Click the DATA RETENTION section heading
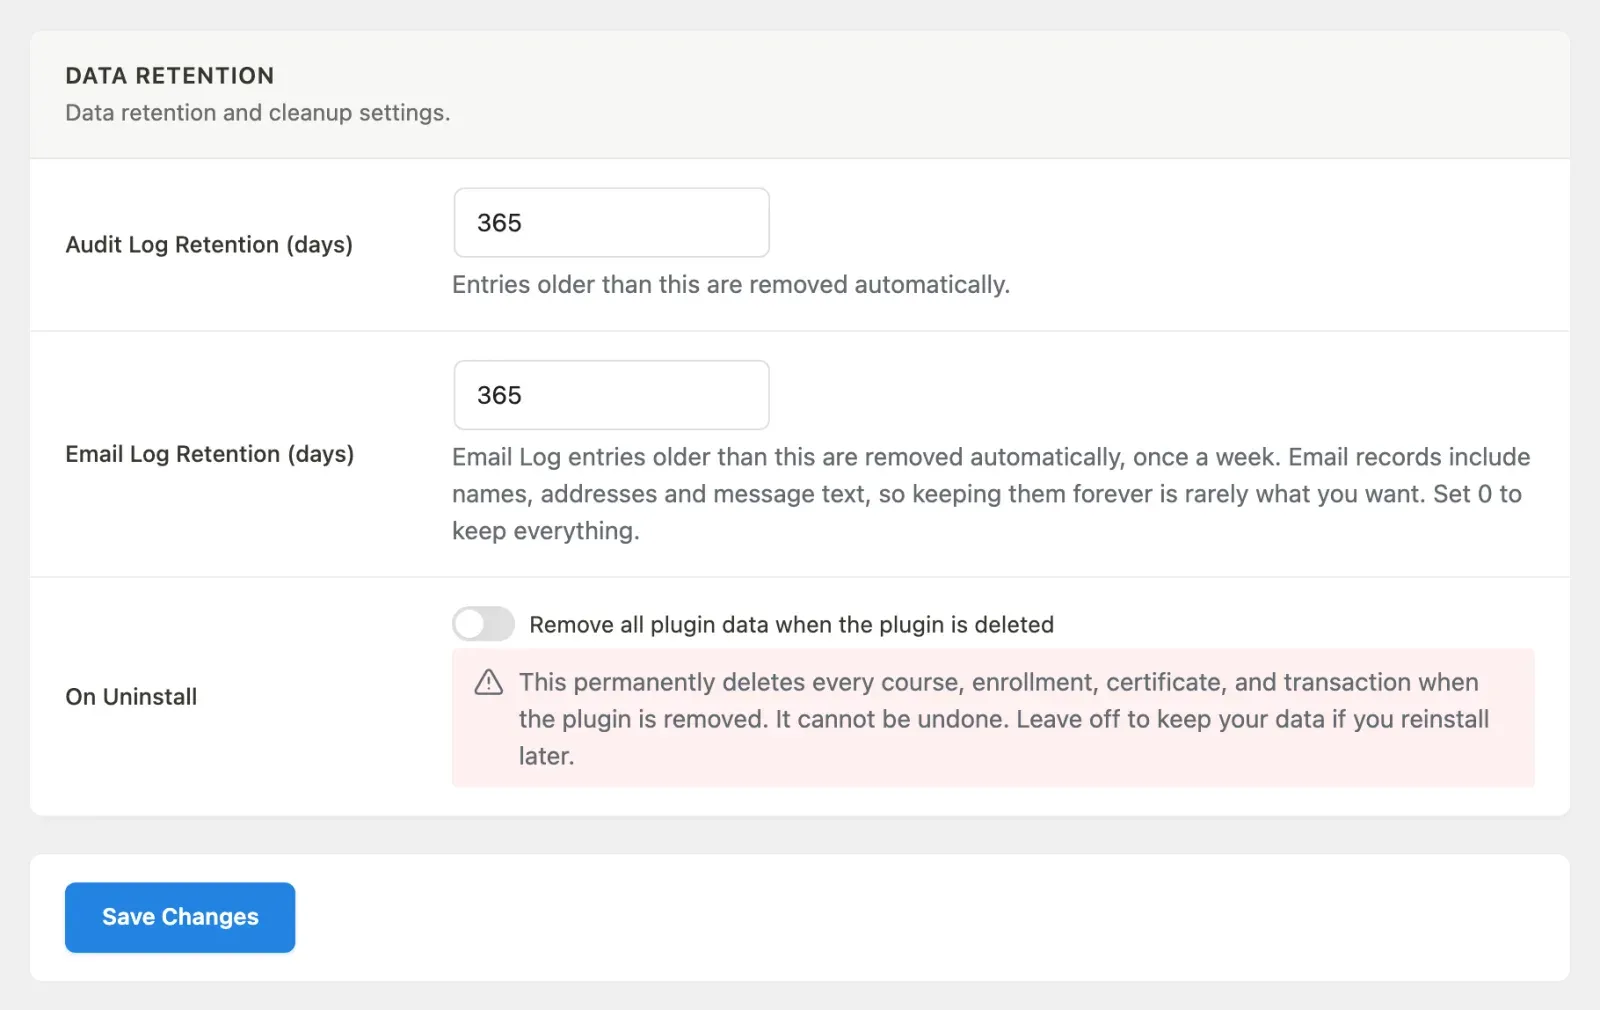Image resolution: width=1600 pixels, height=1010 pixels. pos(170,76)
